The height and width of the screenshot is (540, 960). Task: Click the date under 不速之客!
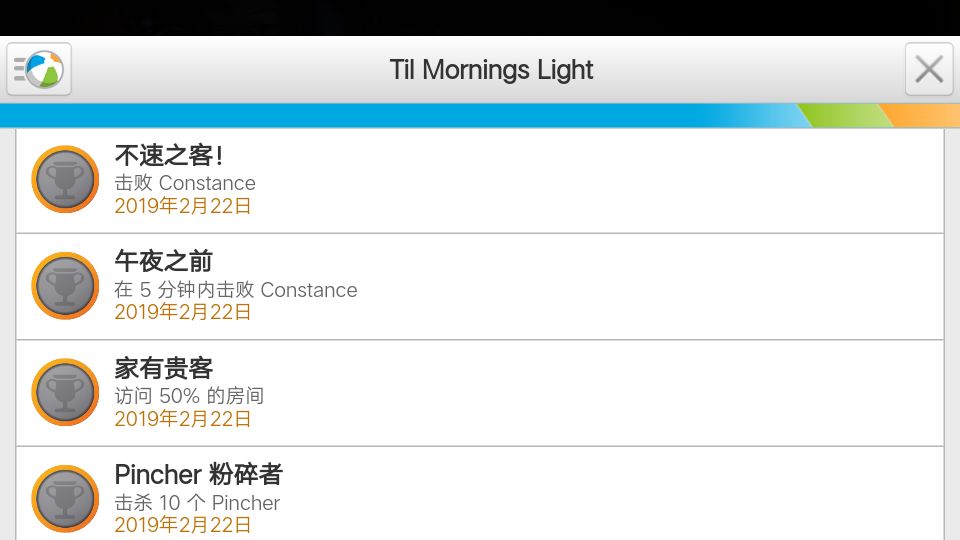183,206
